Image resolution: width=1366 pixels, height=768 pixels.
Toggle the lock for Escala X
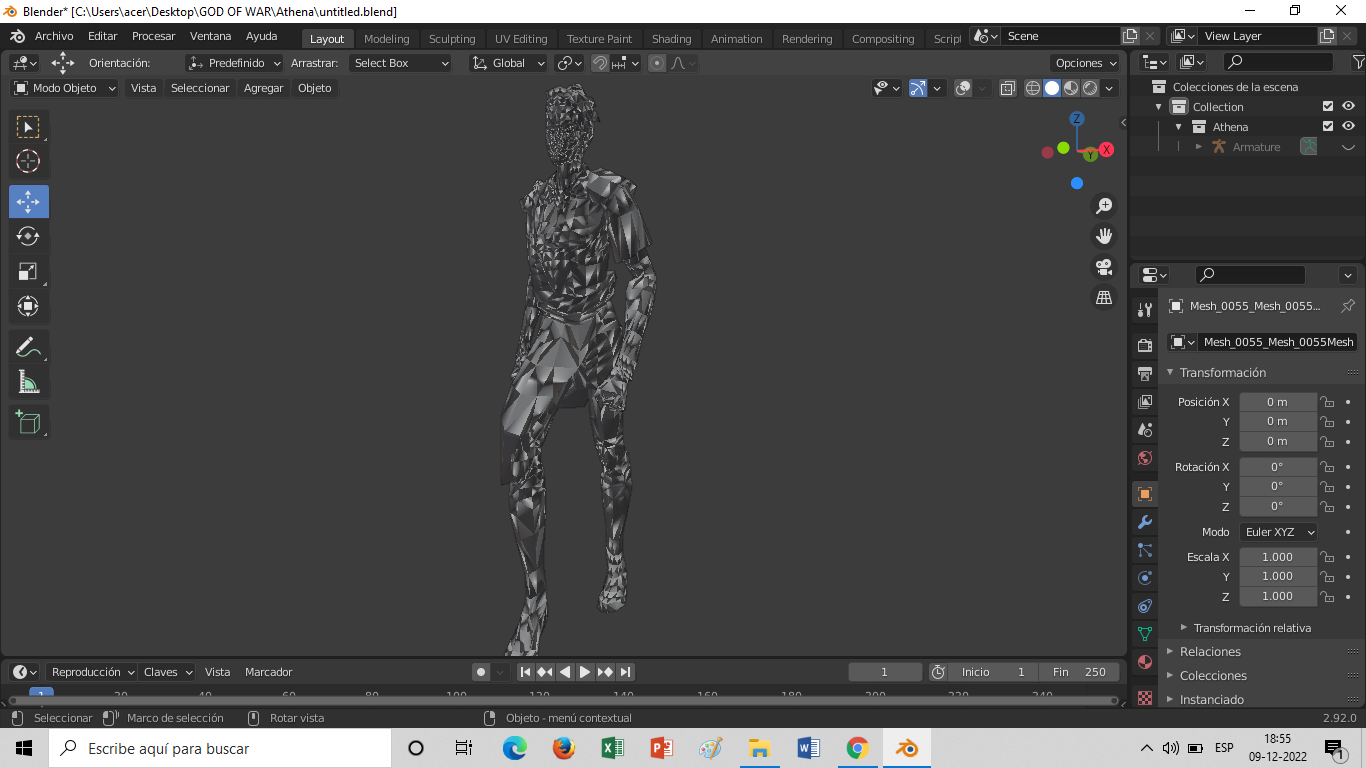tap(1327, 557)
